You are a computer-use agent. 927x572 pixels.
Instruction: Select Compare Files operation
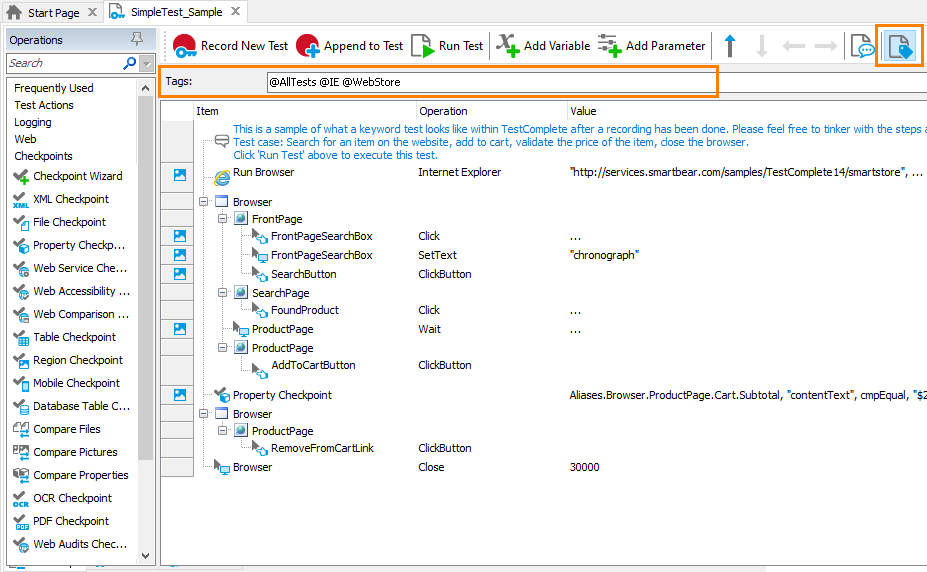(x=57, y=430)
